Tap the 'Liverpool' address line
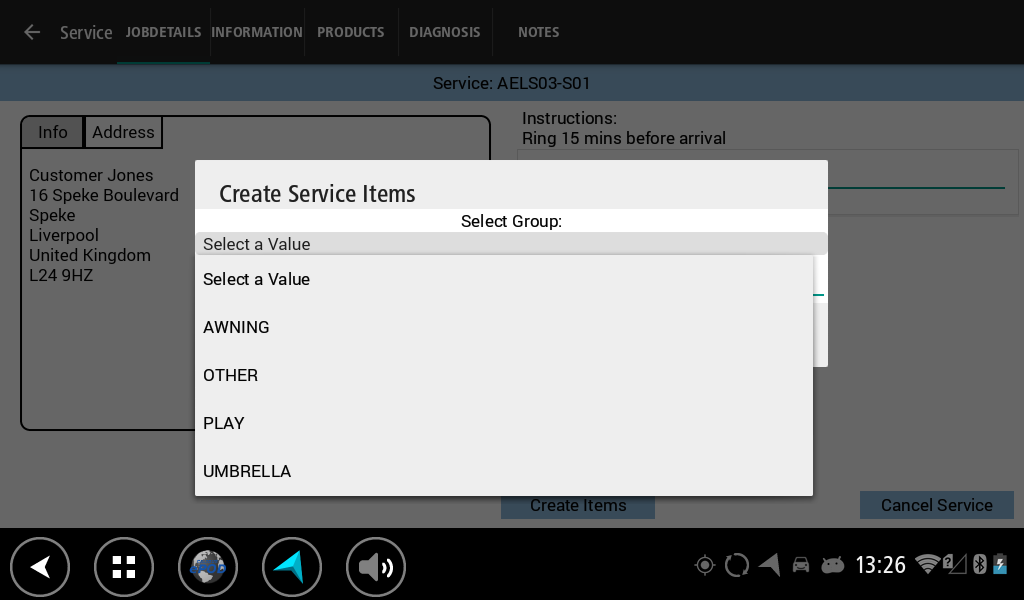 click(64, 236)
